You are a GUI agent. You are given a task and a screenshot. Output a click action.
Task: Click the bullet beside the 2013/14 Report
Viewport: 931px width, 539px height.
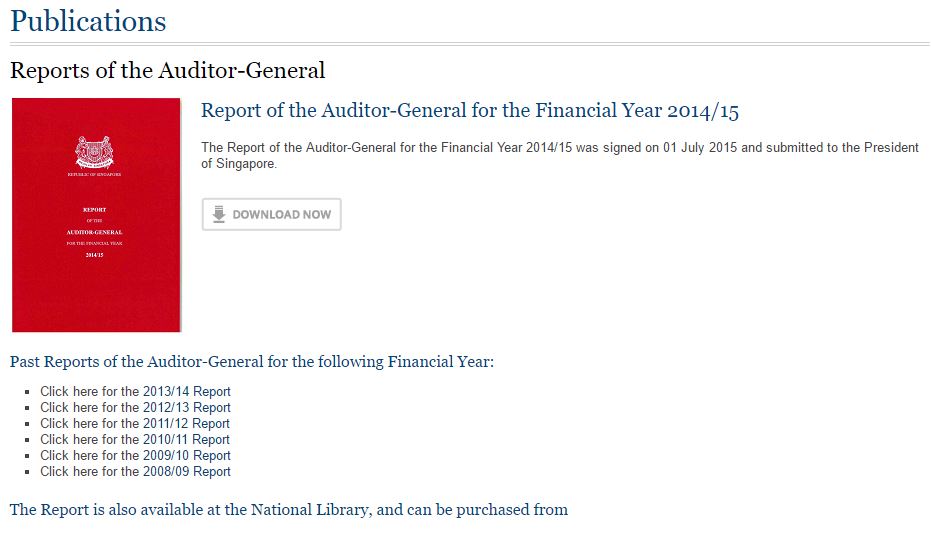[27, 392]
